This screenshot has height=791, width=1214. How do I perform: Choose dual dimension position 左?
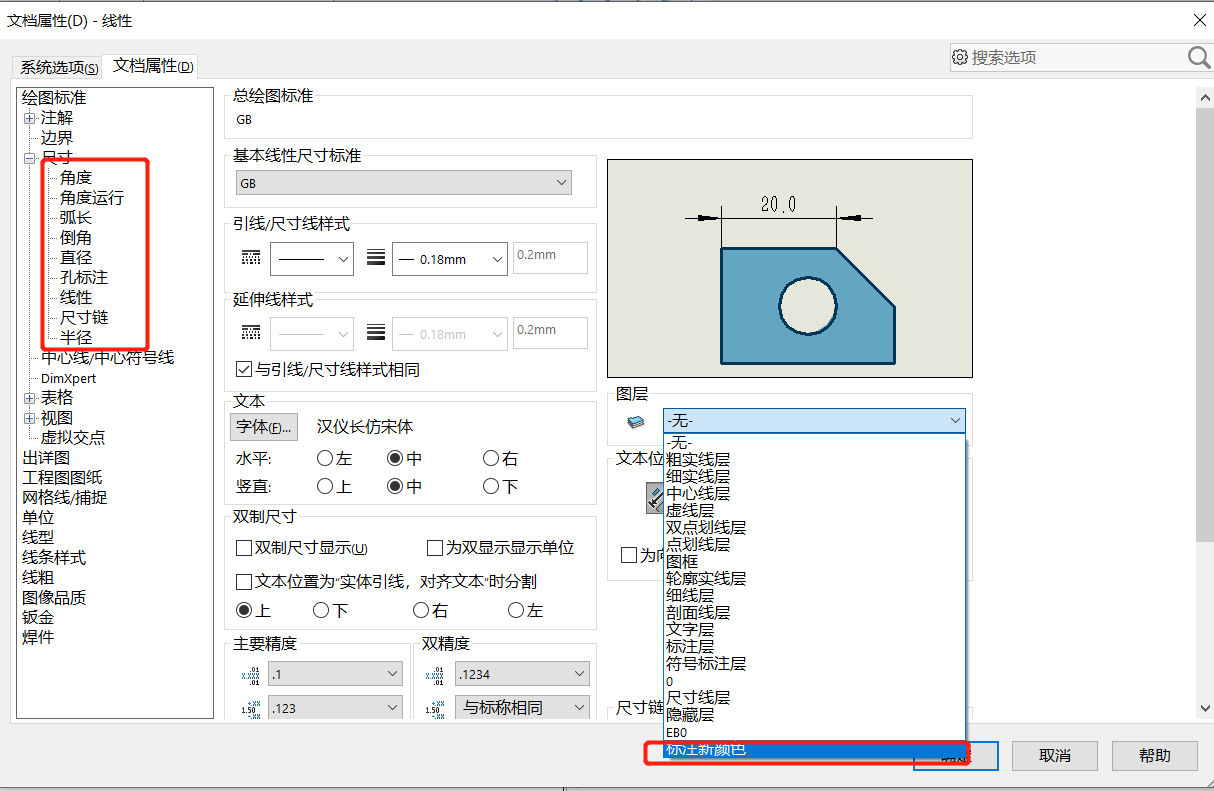516,610
